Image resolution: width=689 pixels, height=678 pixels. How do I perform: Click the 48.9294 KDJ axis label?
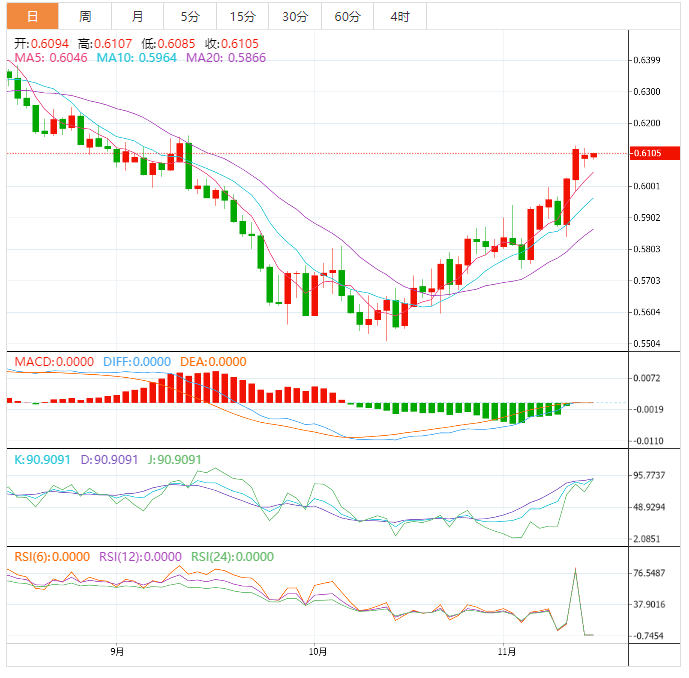[649, 507]
